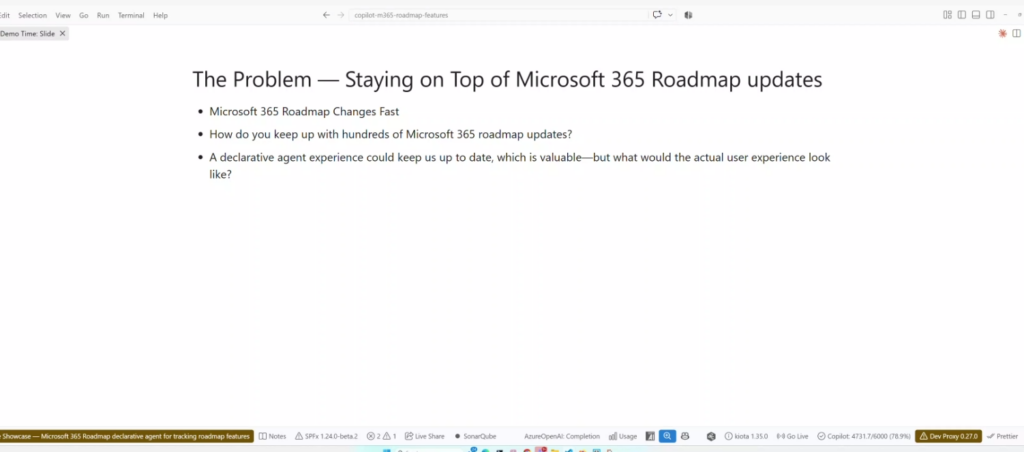Open the Copilot chat icon in title bar
Viewport: 1024px width, 452px height.
(657, 15)
